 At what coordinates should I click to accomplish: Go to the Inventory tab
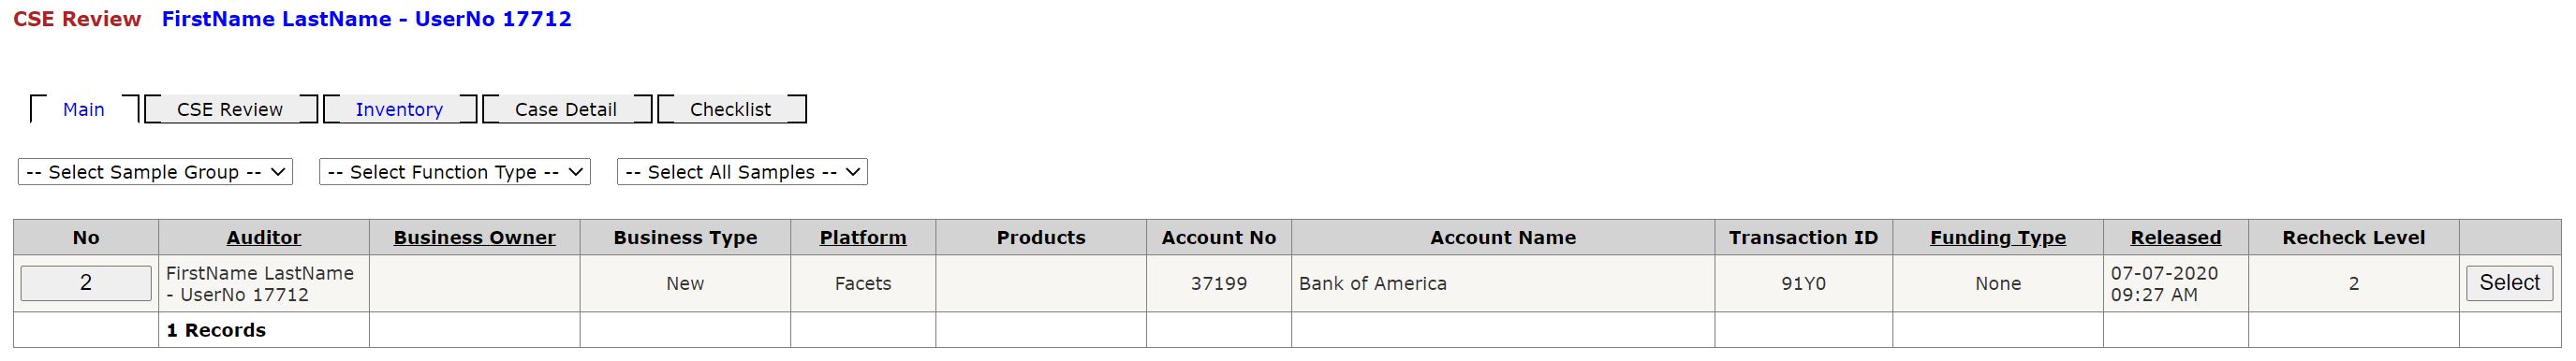[x=399, y=109]
